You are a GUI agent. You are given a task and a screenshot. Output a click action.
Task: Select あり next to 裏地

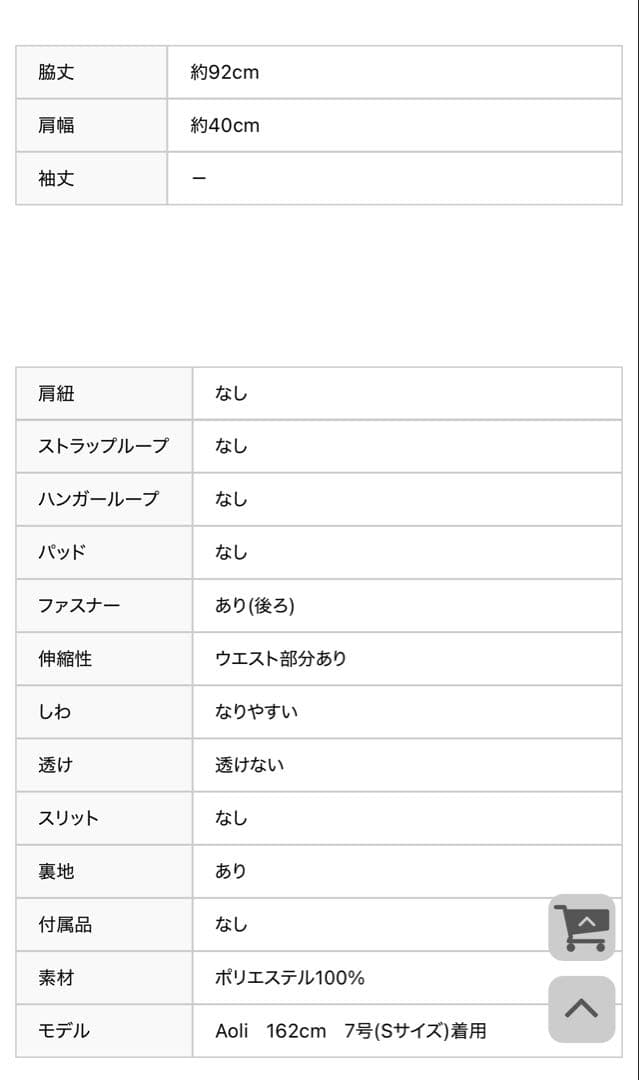[x=229, y=870]
